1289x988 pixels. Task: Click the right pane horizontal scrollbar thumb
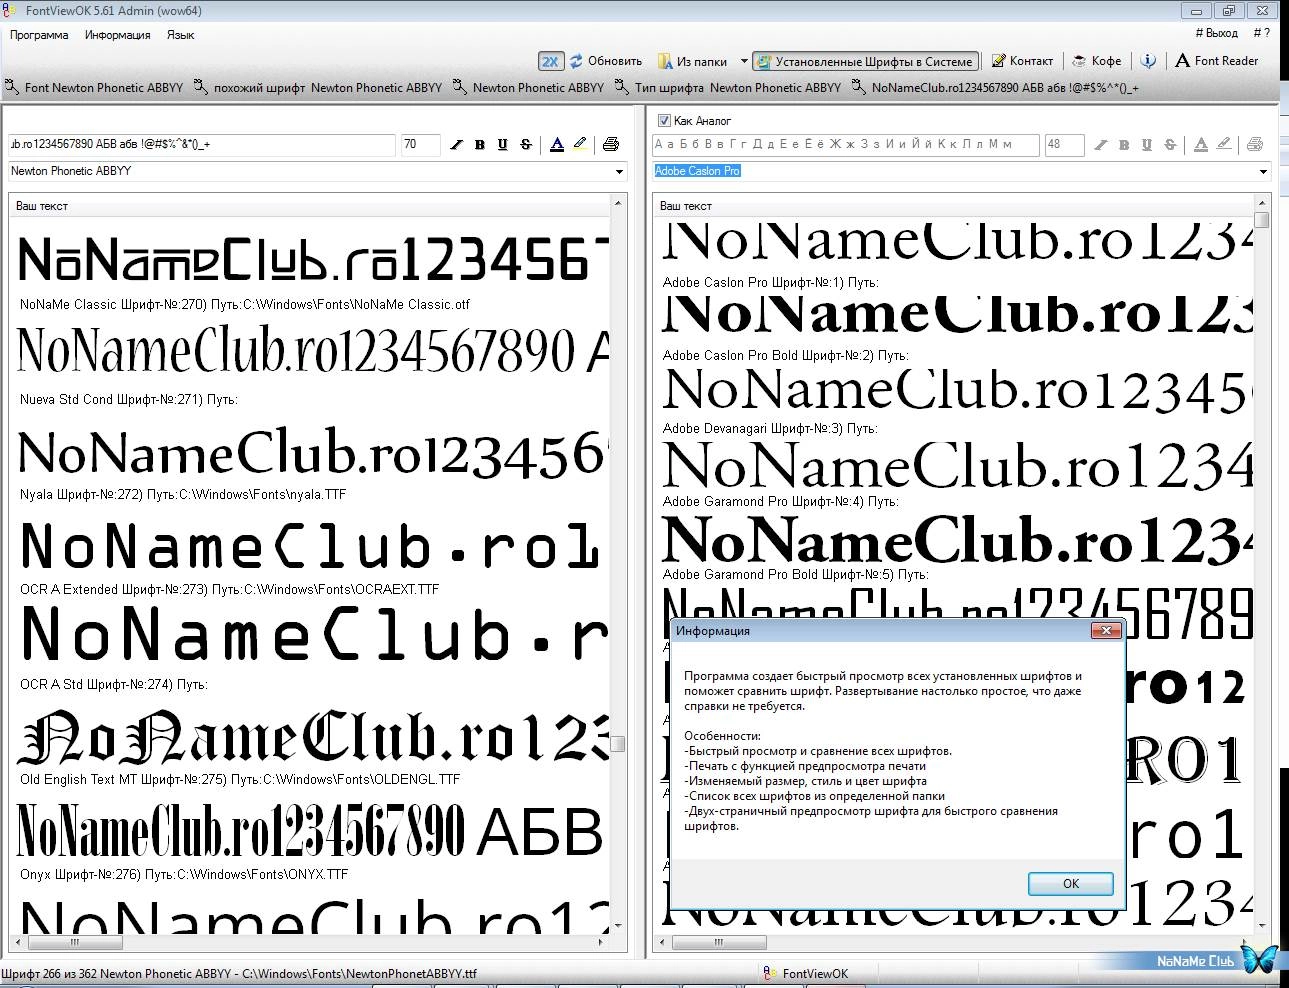pyautogui.click(x=719, y=942)
